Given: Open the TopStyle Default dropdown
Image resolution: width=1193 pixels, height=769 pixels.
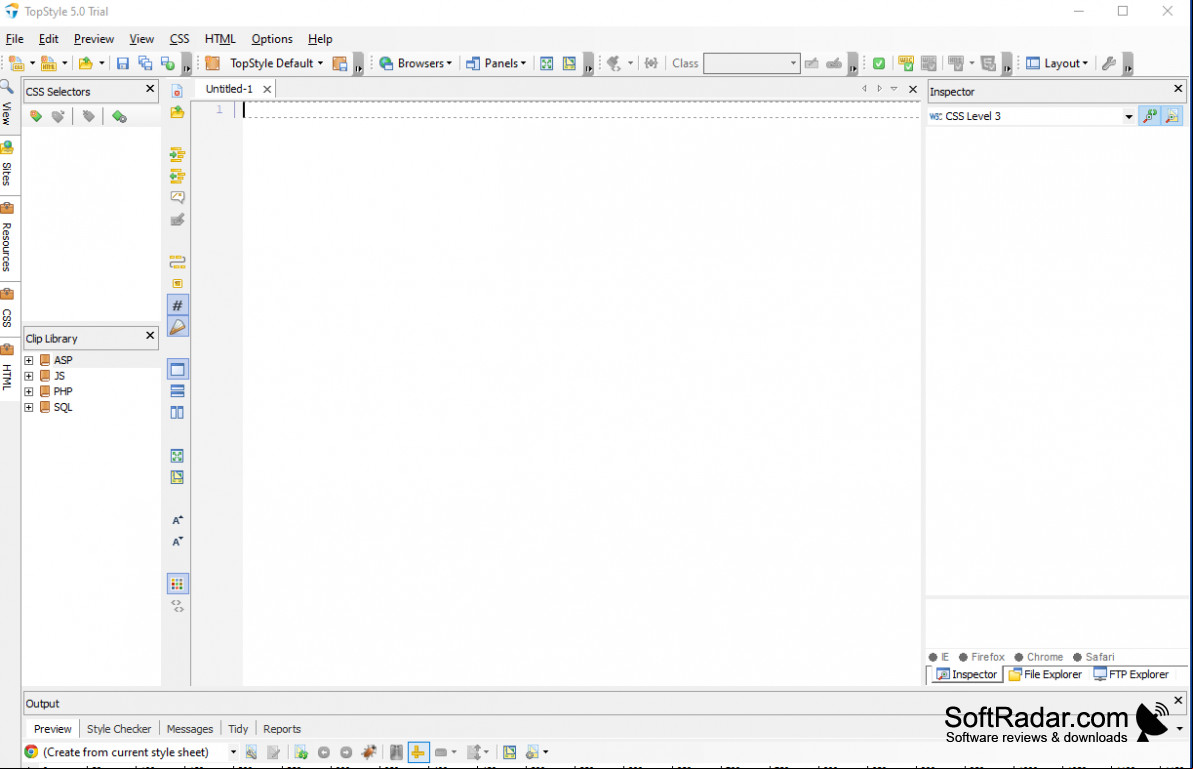Looking at the screenshot, I should [277, 63].
